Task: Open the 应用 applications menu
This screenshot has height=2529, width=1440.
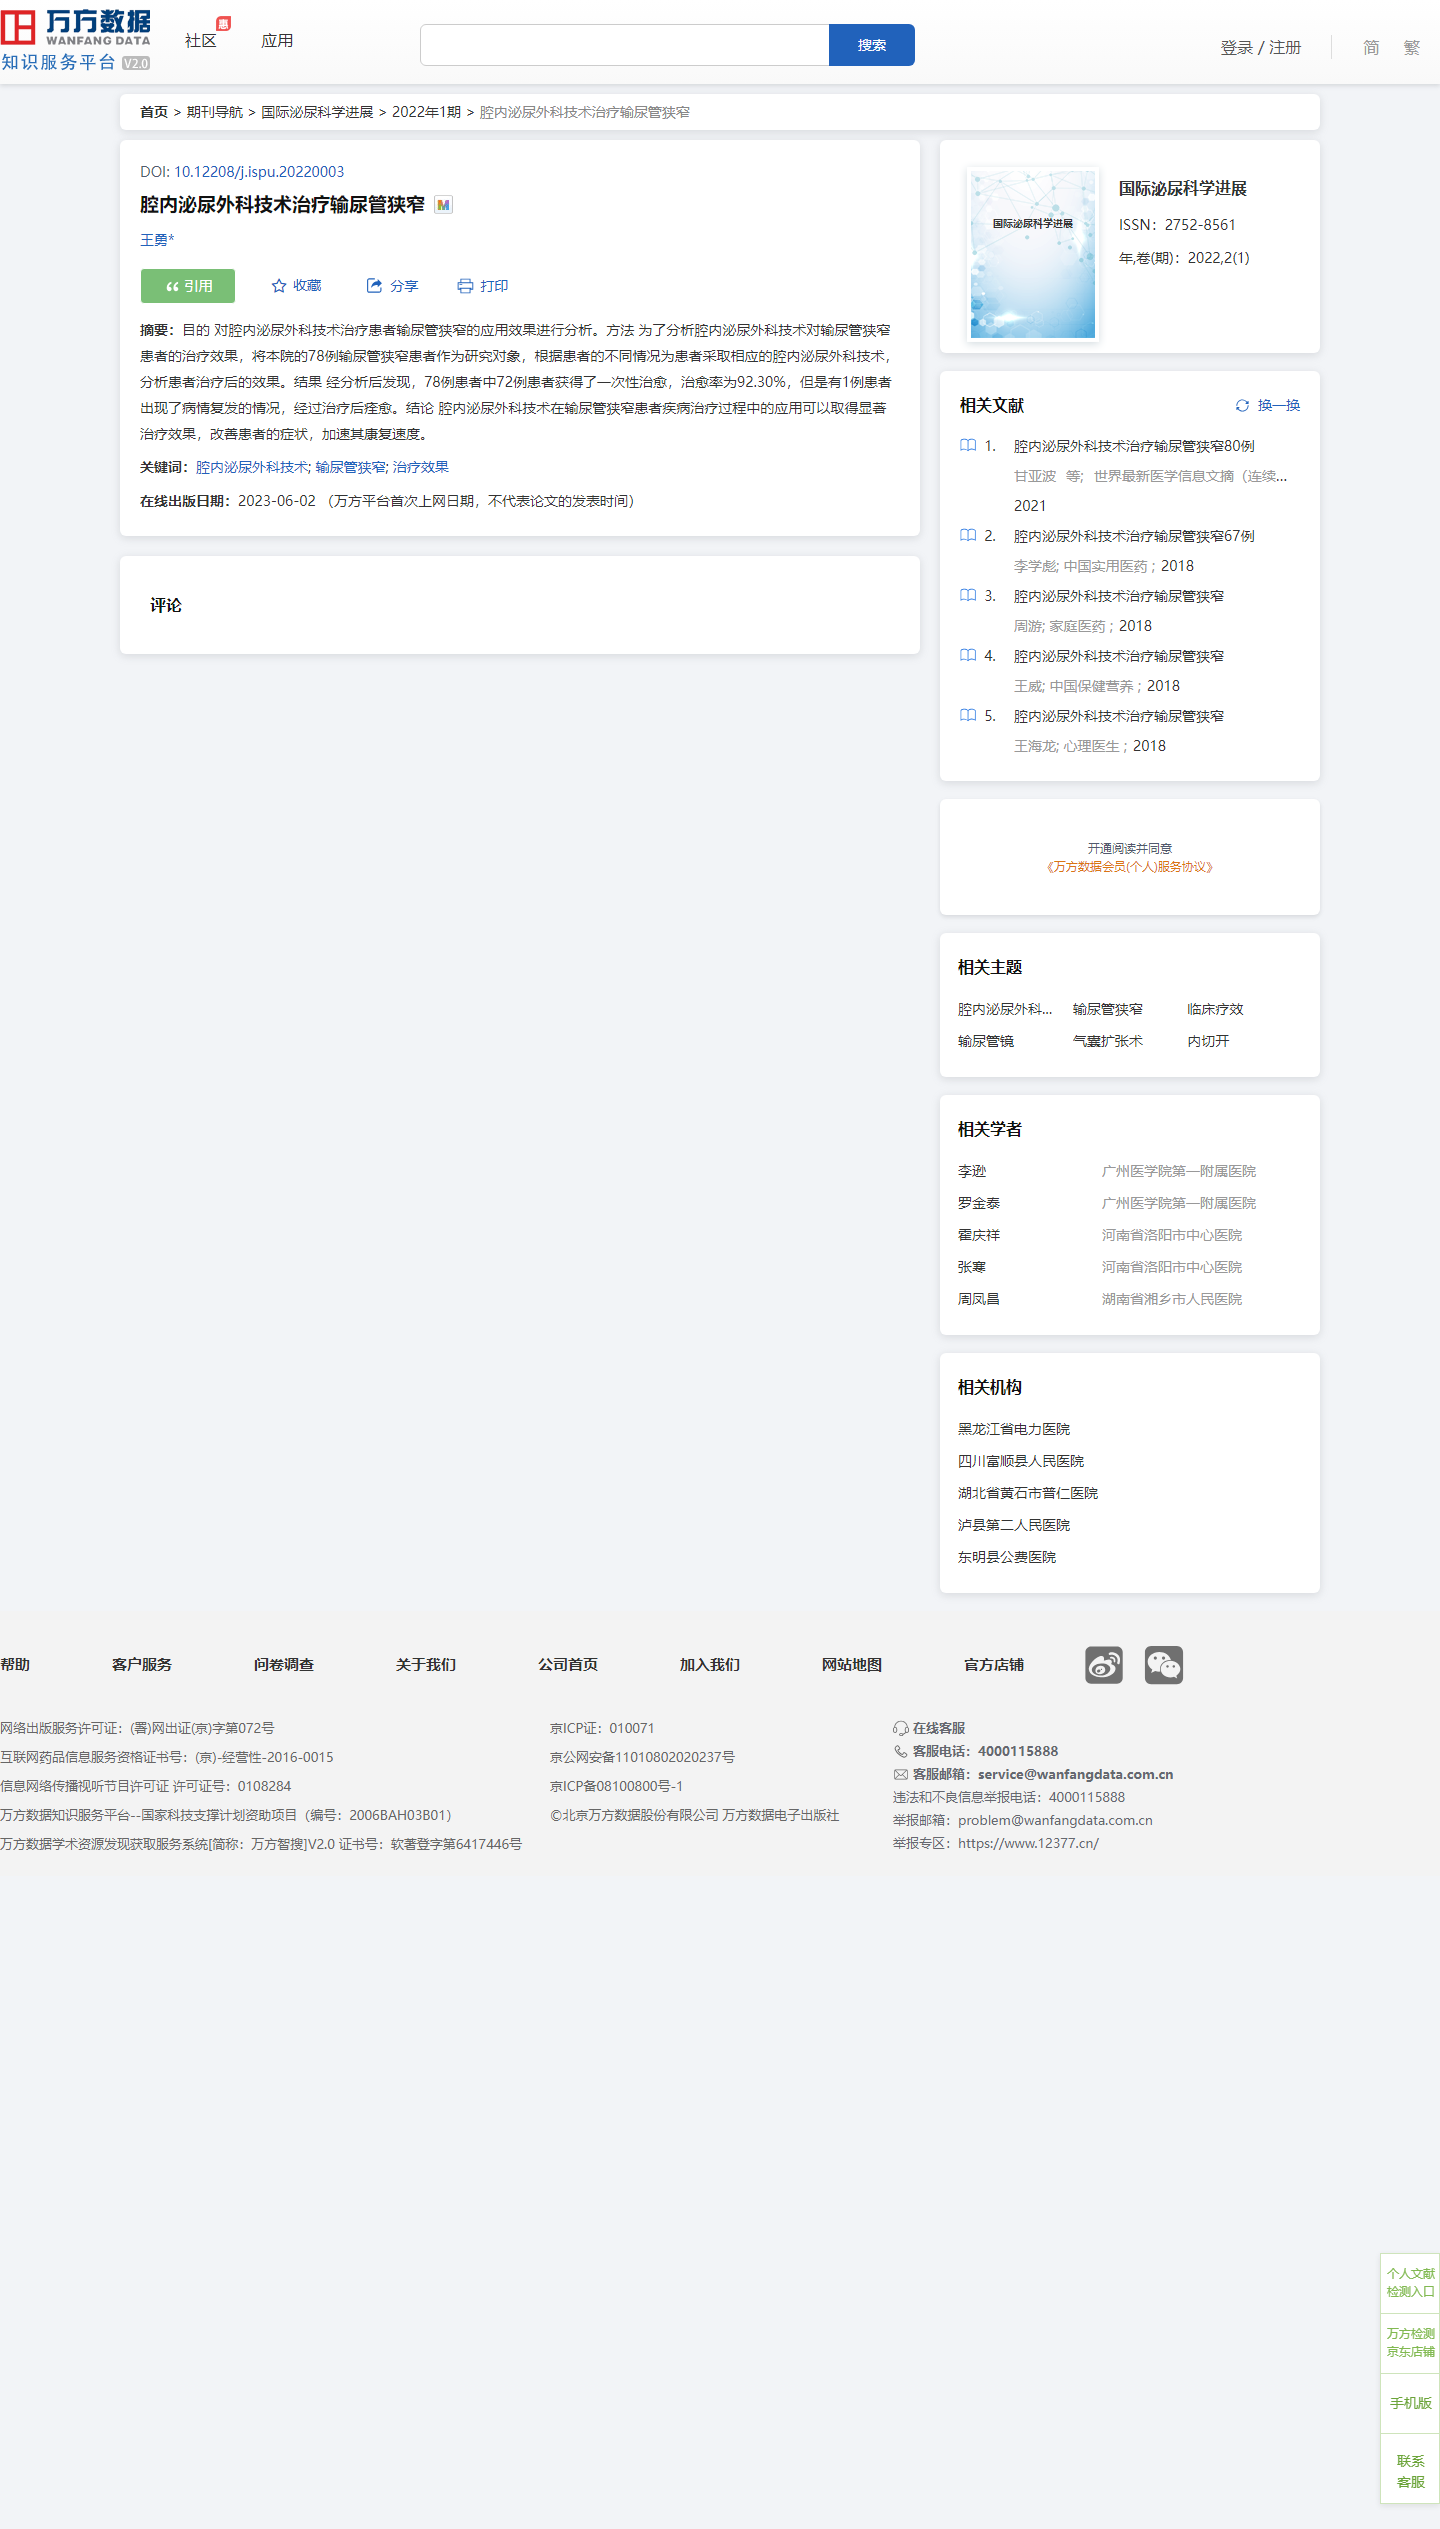Action: (277, 41)
